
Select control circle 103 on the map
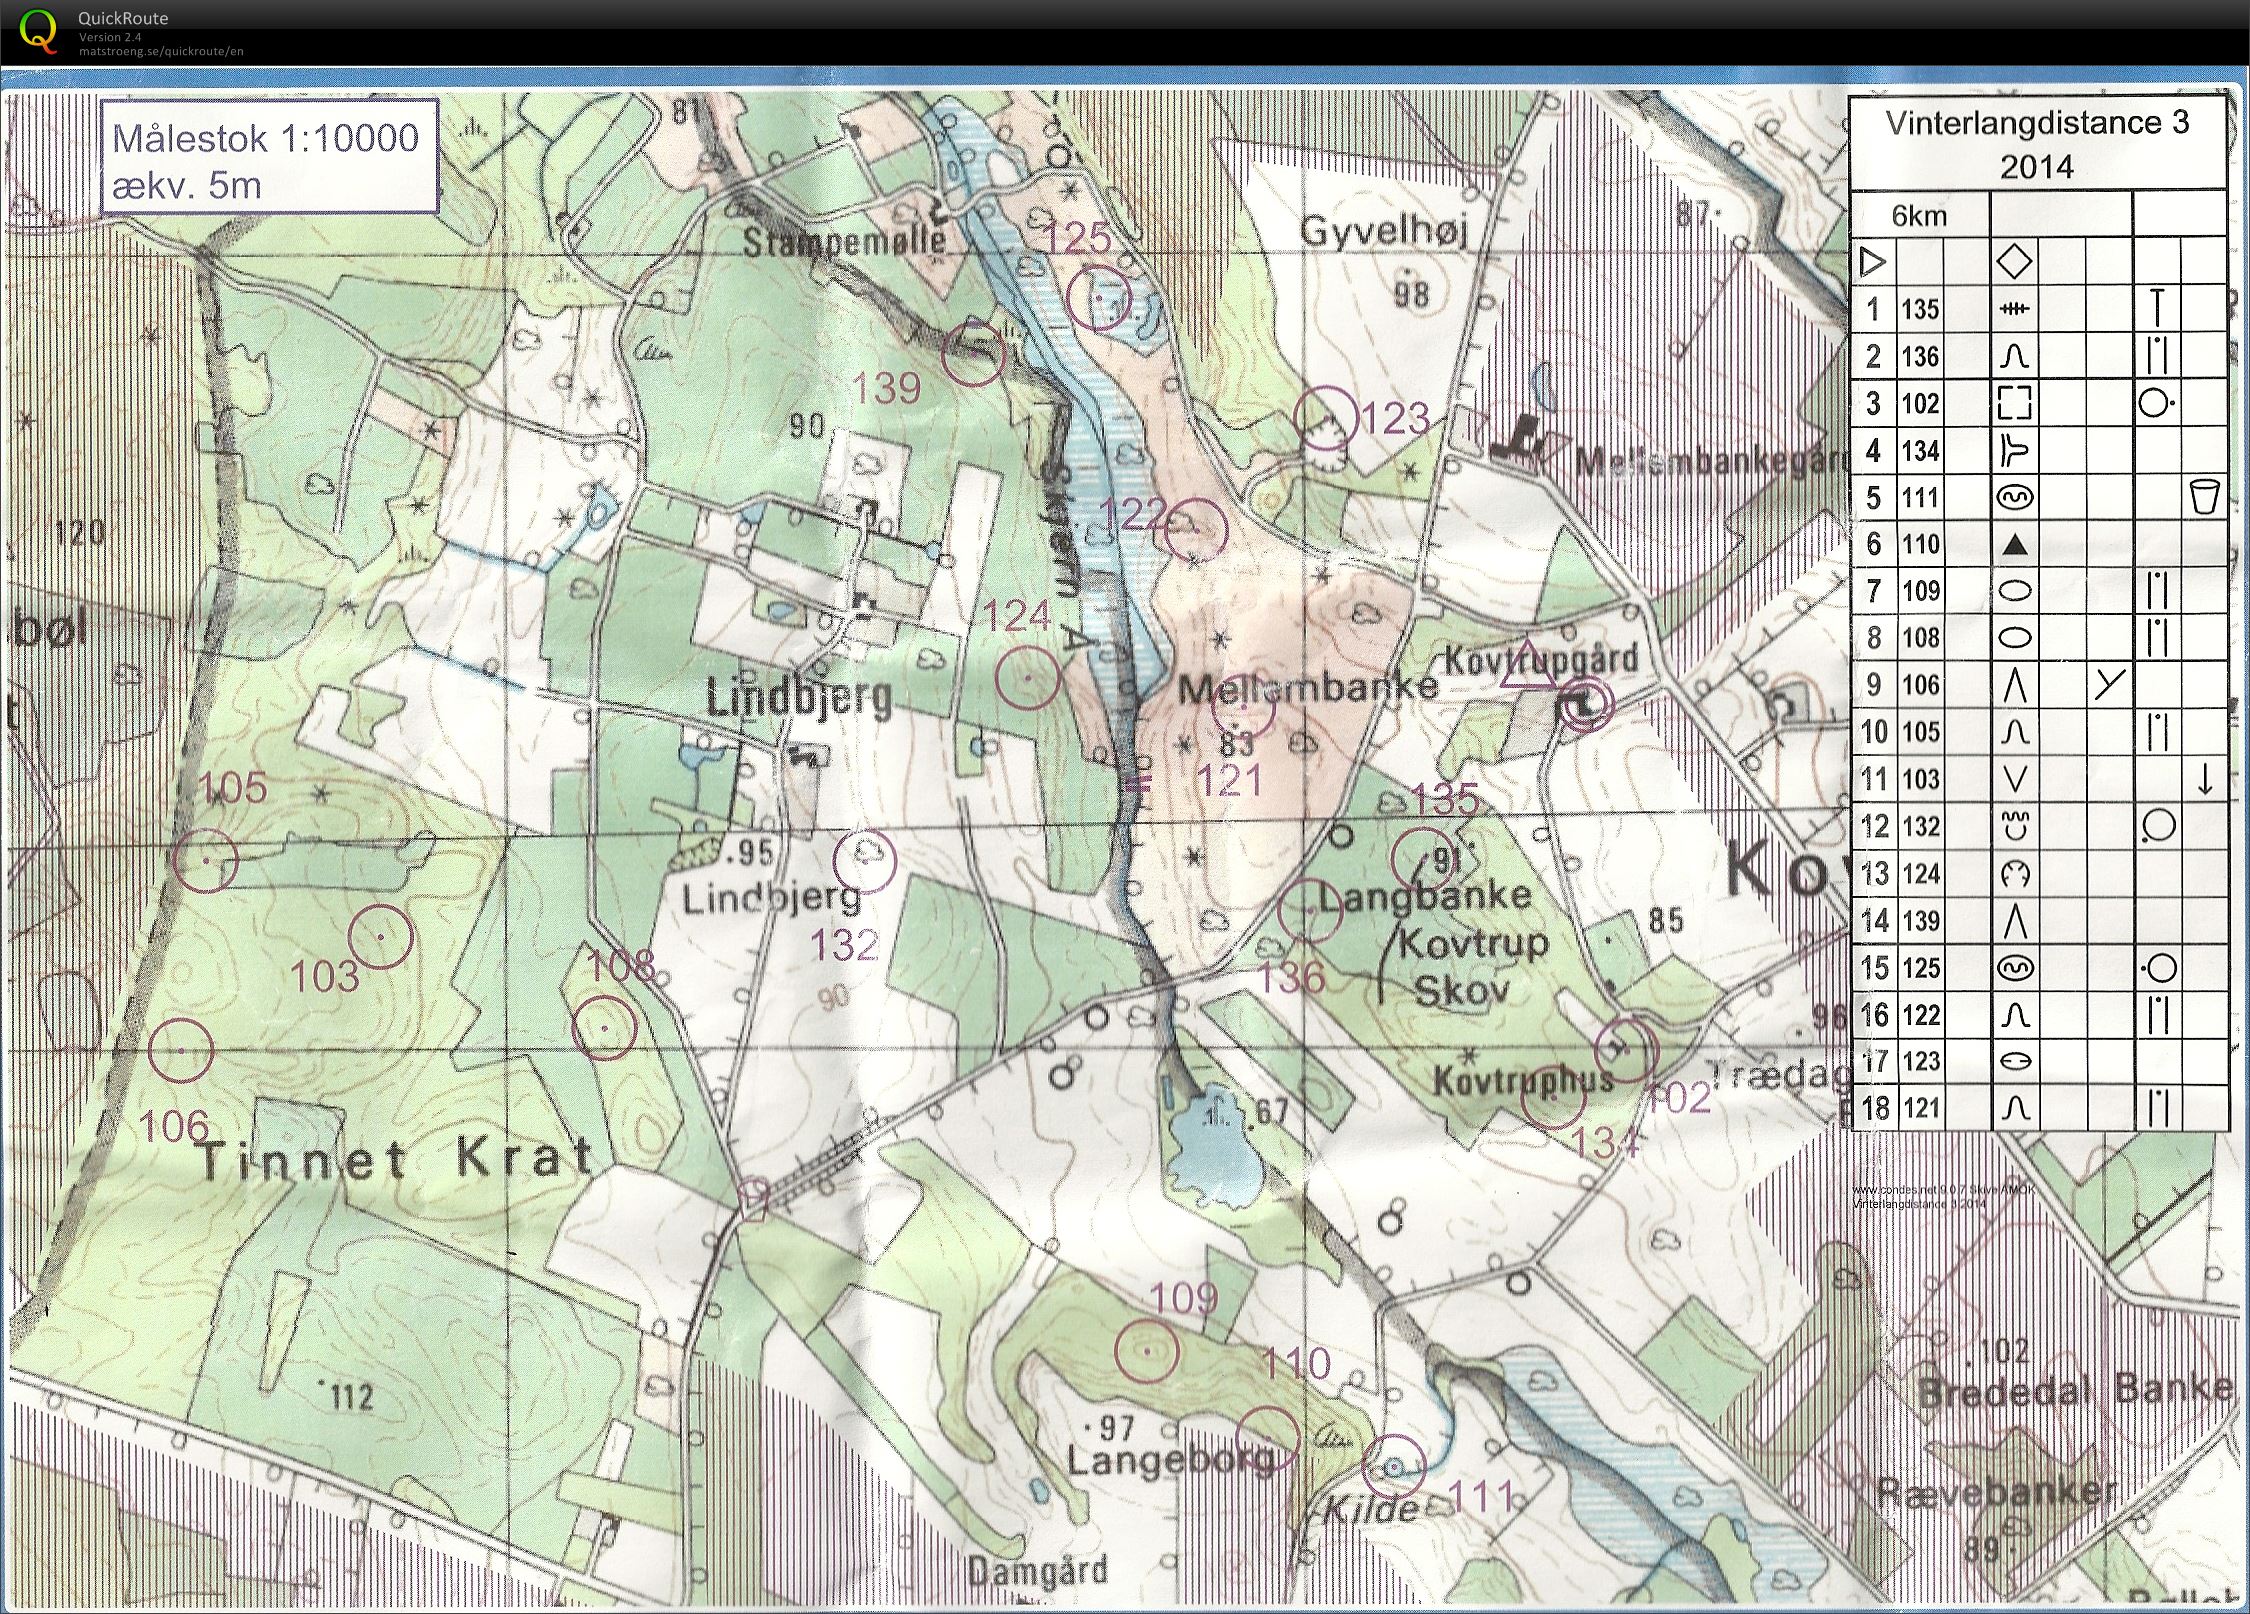click(x=381, y=936)
